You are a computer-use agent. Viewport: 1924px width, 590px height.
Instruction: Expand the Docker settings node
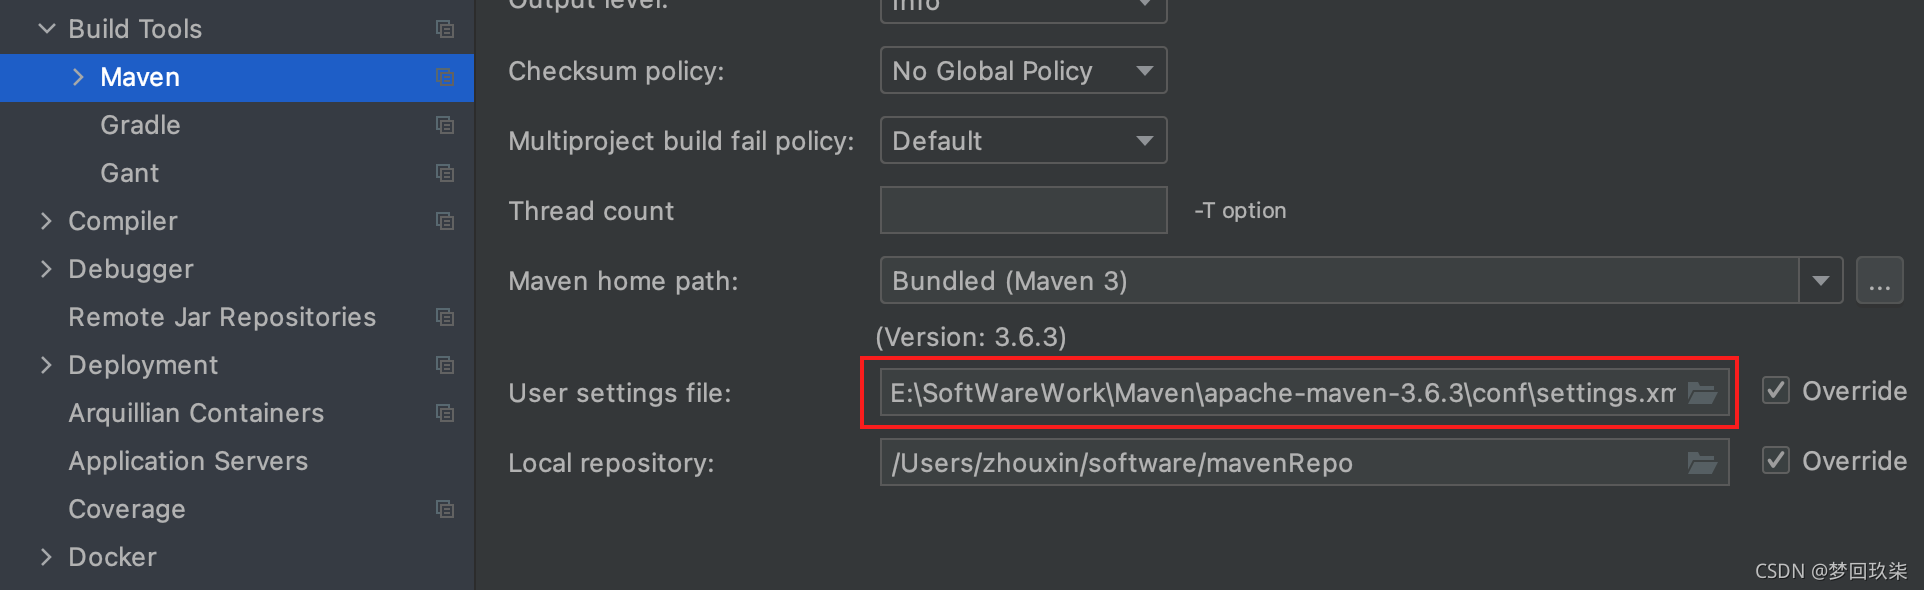[x=46, y=557]
